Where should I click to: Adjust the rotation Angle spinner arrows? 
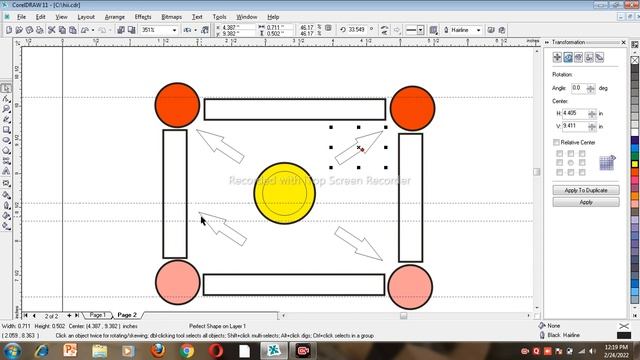[x=591, y=88]
